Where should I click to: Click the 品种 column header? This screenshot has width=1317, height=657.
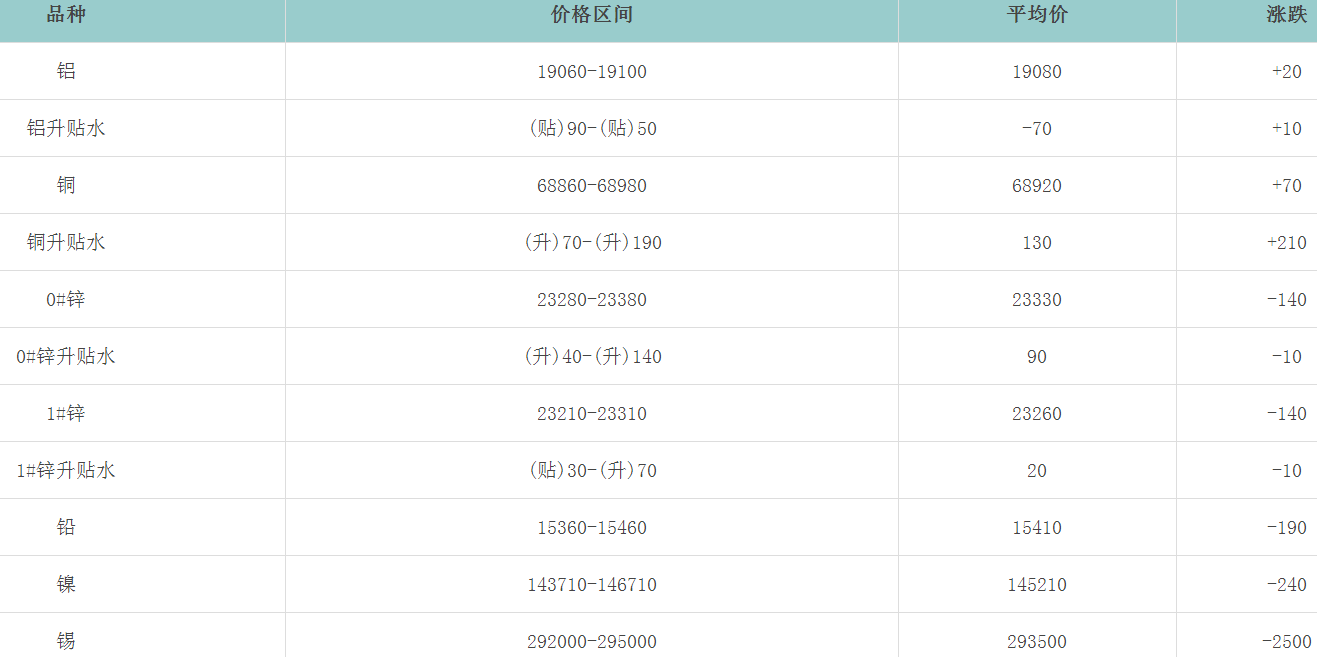tap(66, 15)
